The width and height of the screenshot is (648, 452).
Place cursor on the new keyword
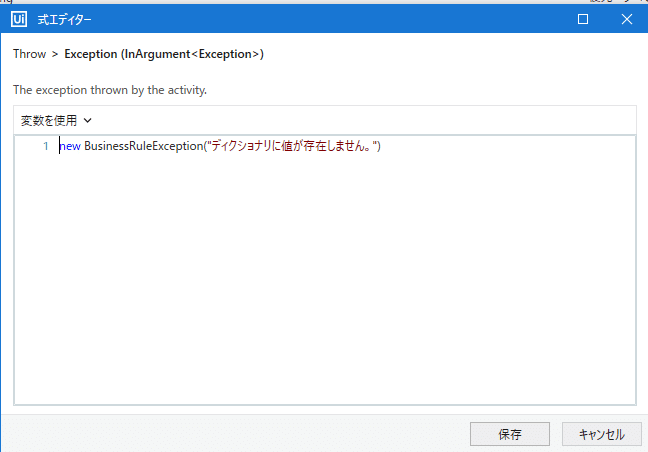(70, 146)
